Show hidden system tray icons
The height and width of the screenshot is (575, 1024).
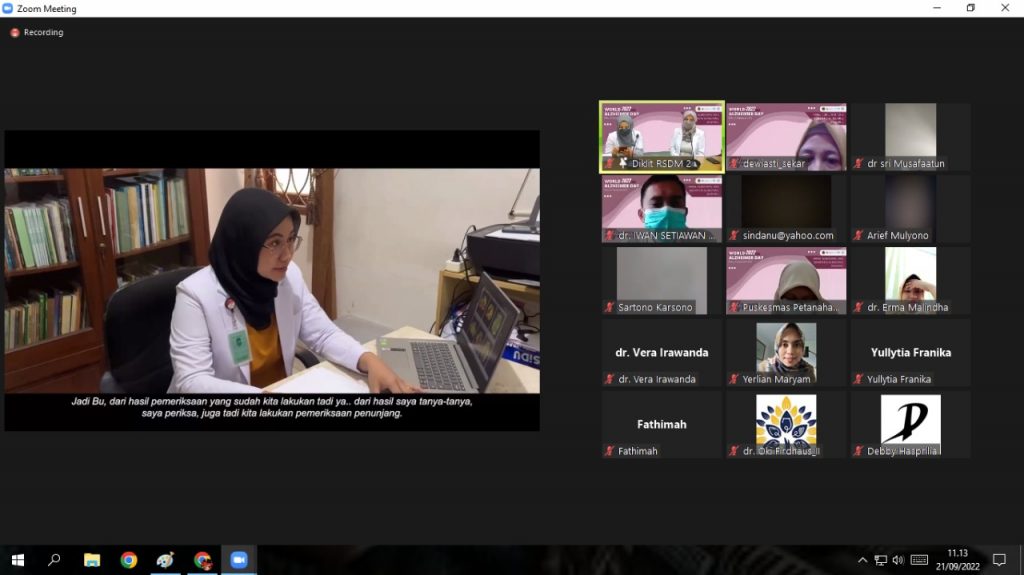(862, 560)
